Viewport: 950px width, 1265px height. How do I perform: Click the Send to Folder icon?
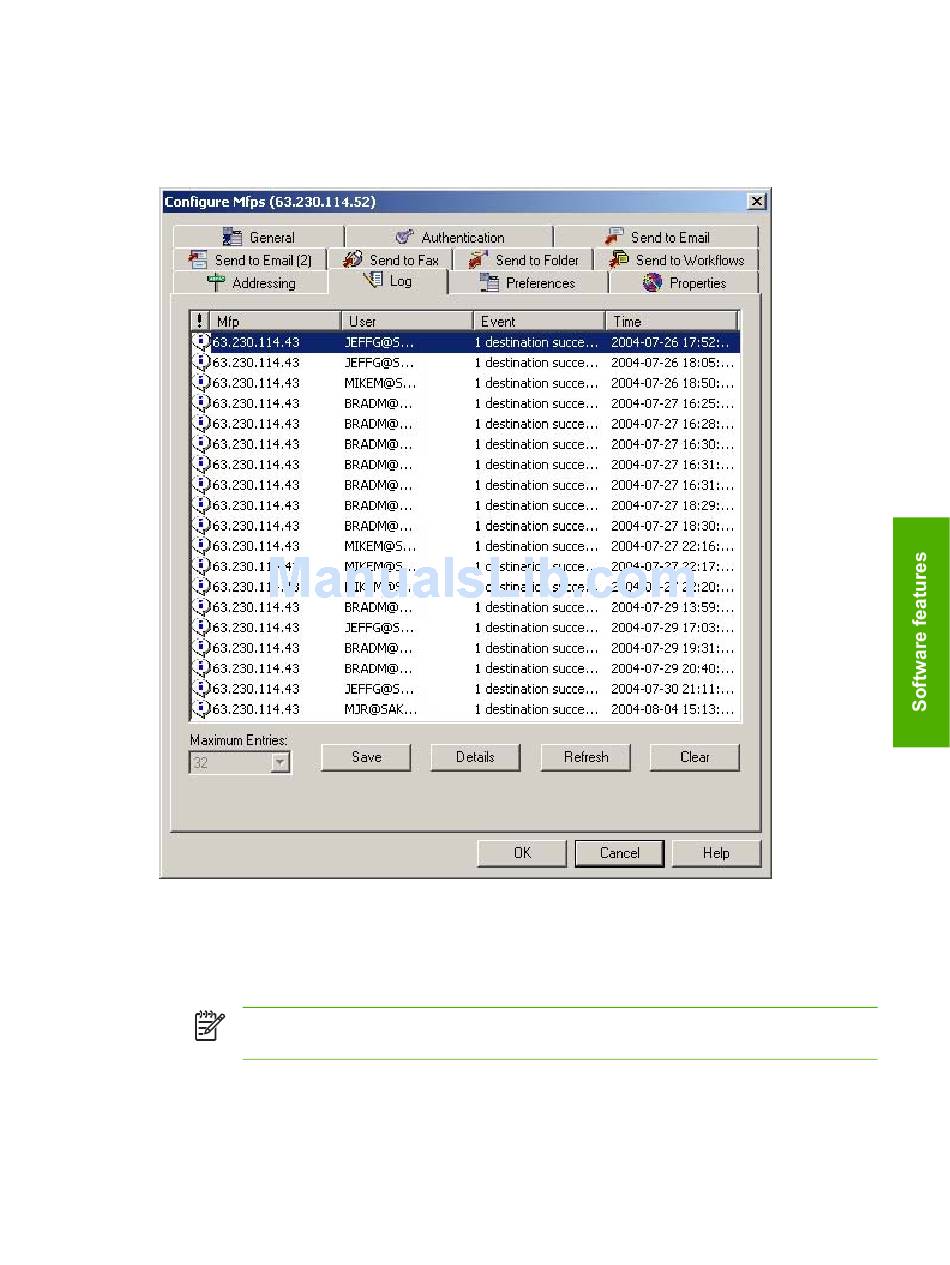tap(478, 260)
